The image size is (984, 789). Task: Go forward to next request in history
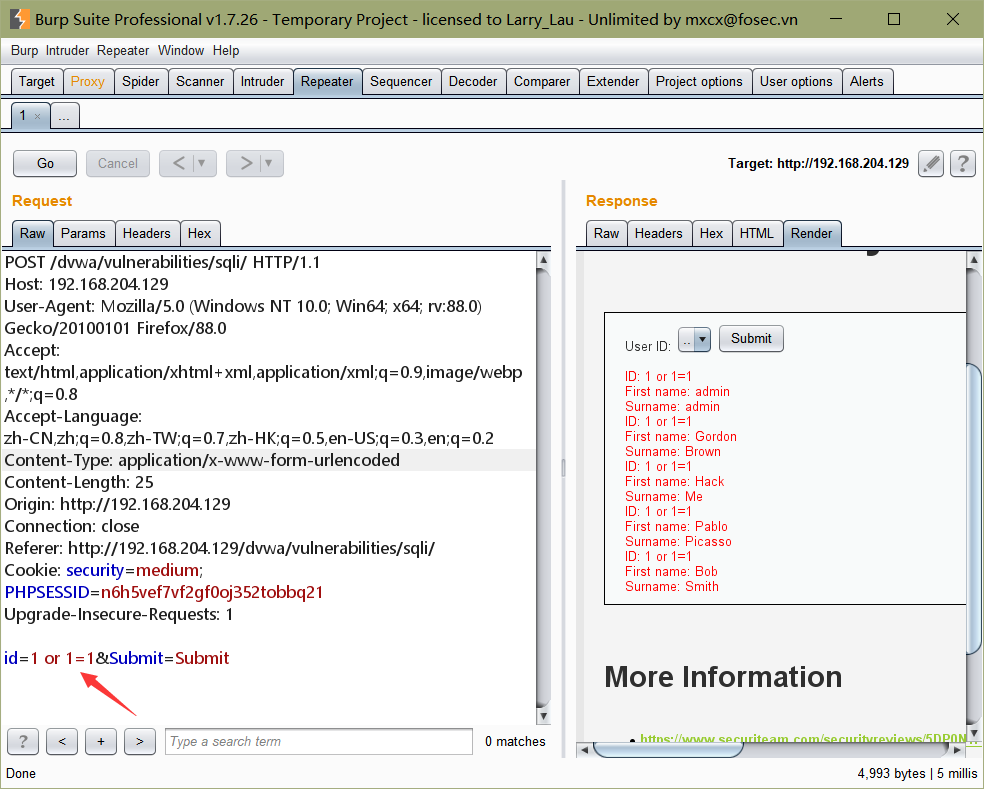click(246, 163)
